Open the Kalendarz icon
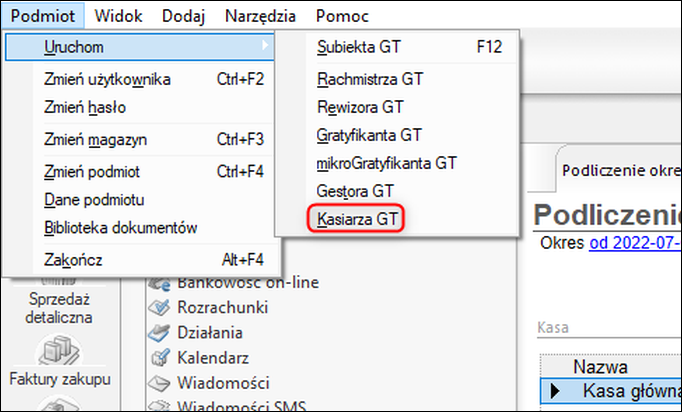This screenshot has height=412, width=682. click(157, 358)
